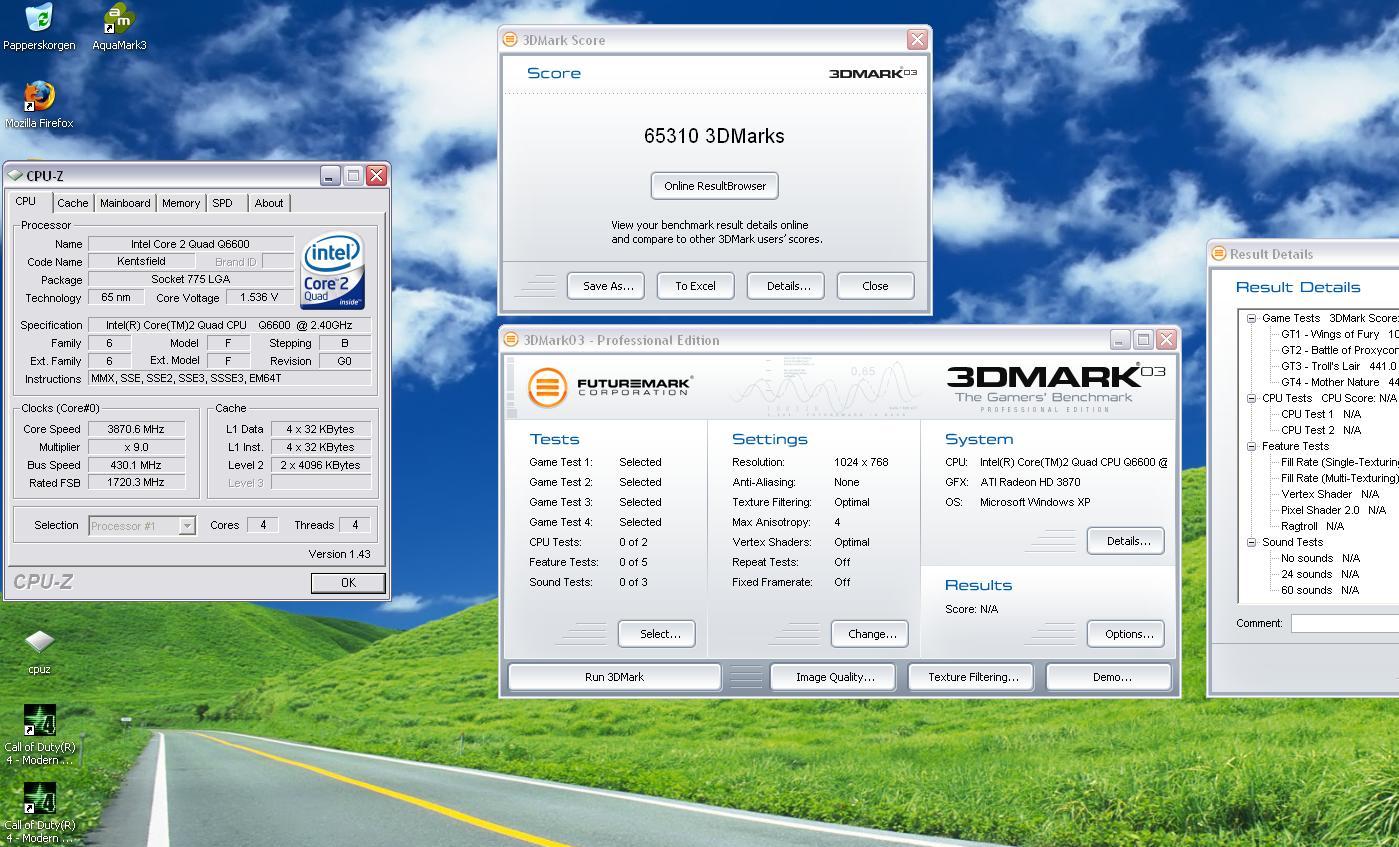Select Ragtroll tree row
The image size is (1399, 847).
coord(1312,526)
